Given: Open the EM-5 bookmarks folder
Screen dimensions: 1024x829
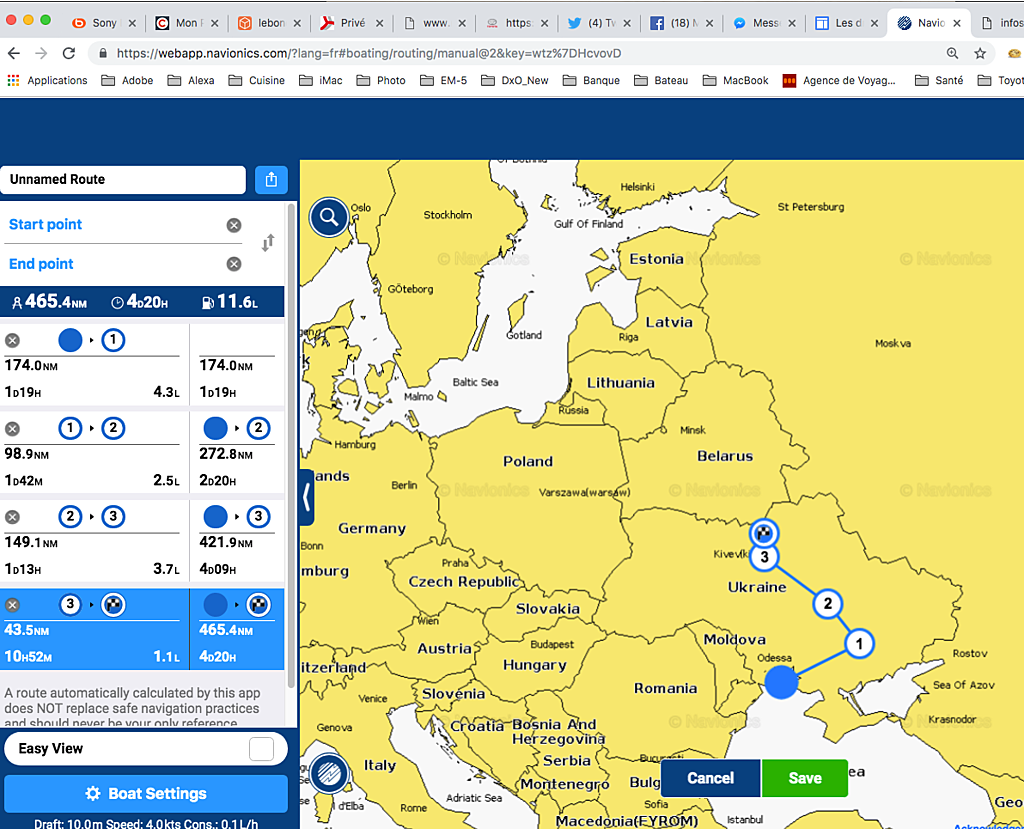Looking at the screenshot, I should [x=443, y=80].
